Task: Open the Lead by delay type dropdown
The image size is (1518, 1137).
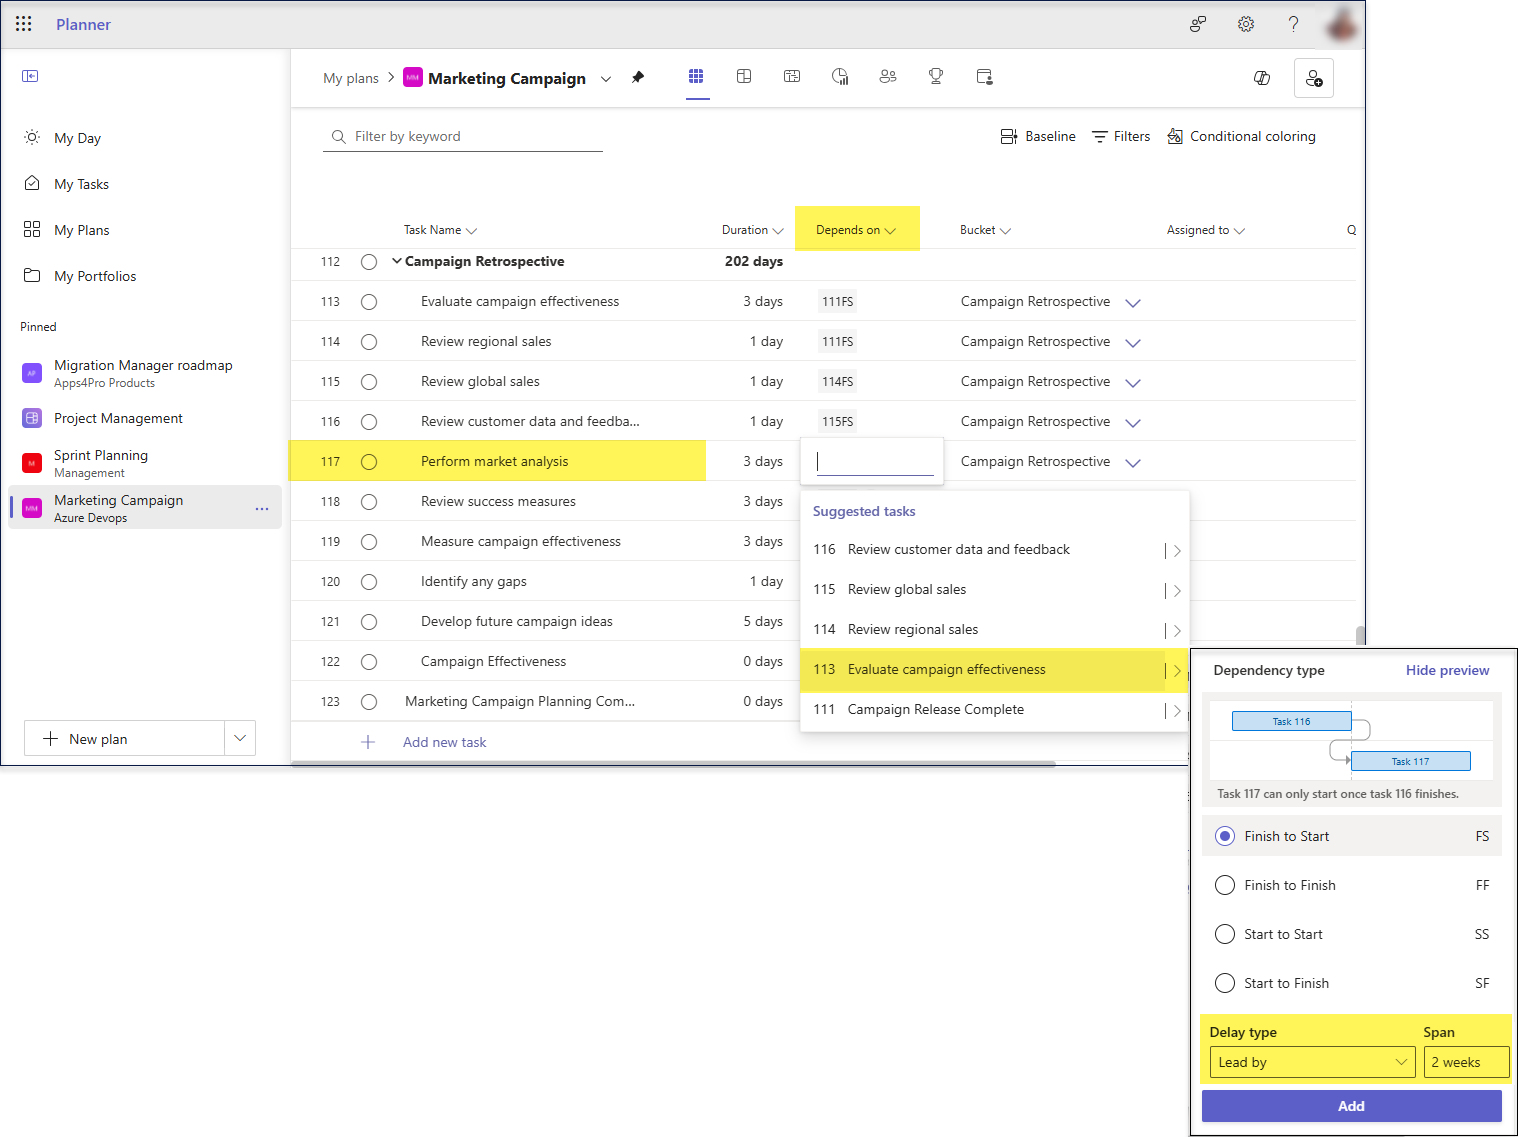Action: 1311,1062
